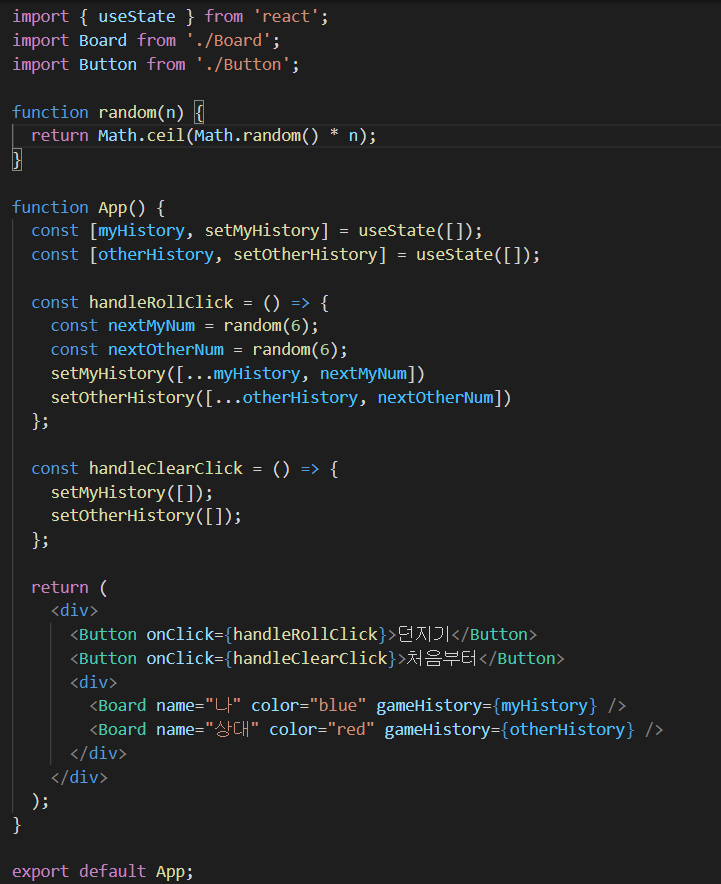Click the setOtherHistory([]) call in handleClearClick

(x=146, y=516)
